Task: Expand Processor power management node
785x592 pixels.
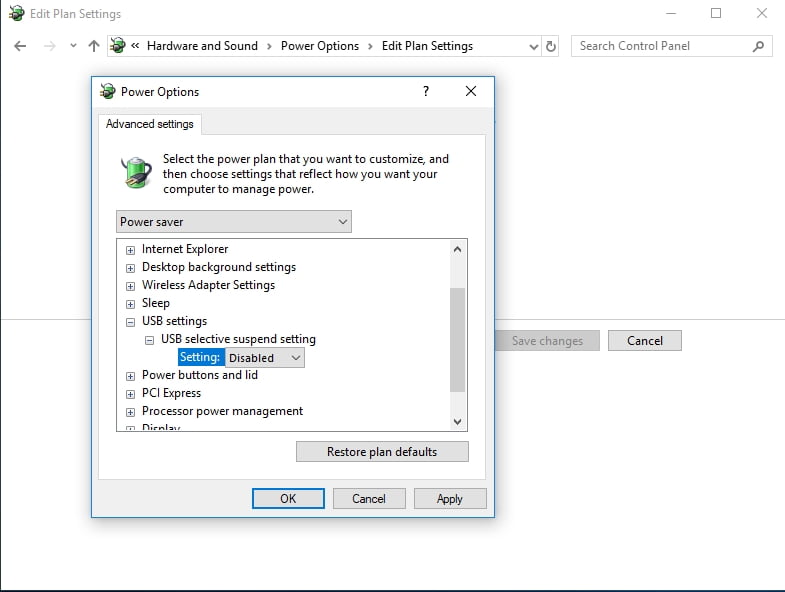Action: (130, 412)
